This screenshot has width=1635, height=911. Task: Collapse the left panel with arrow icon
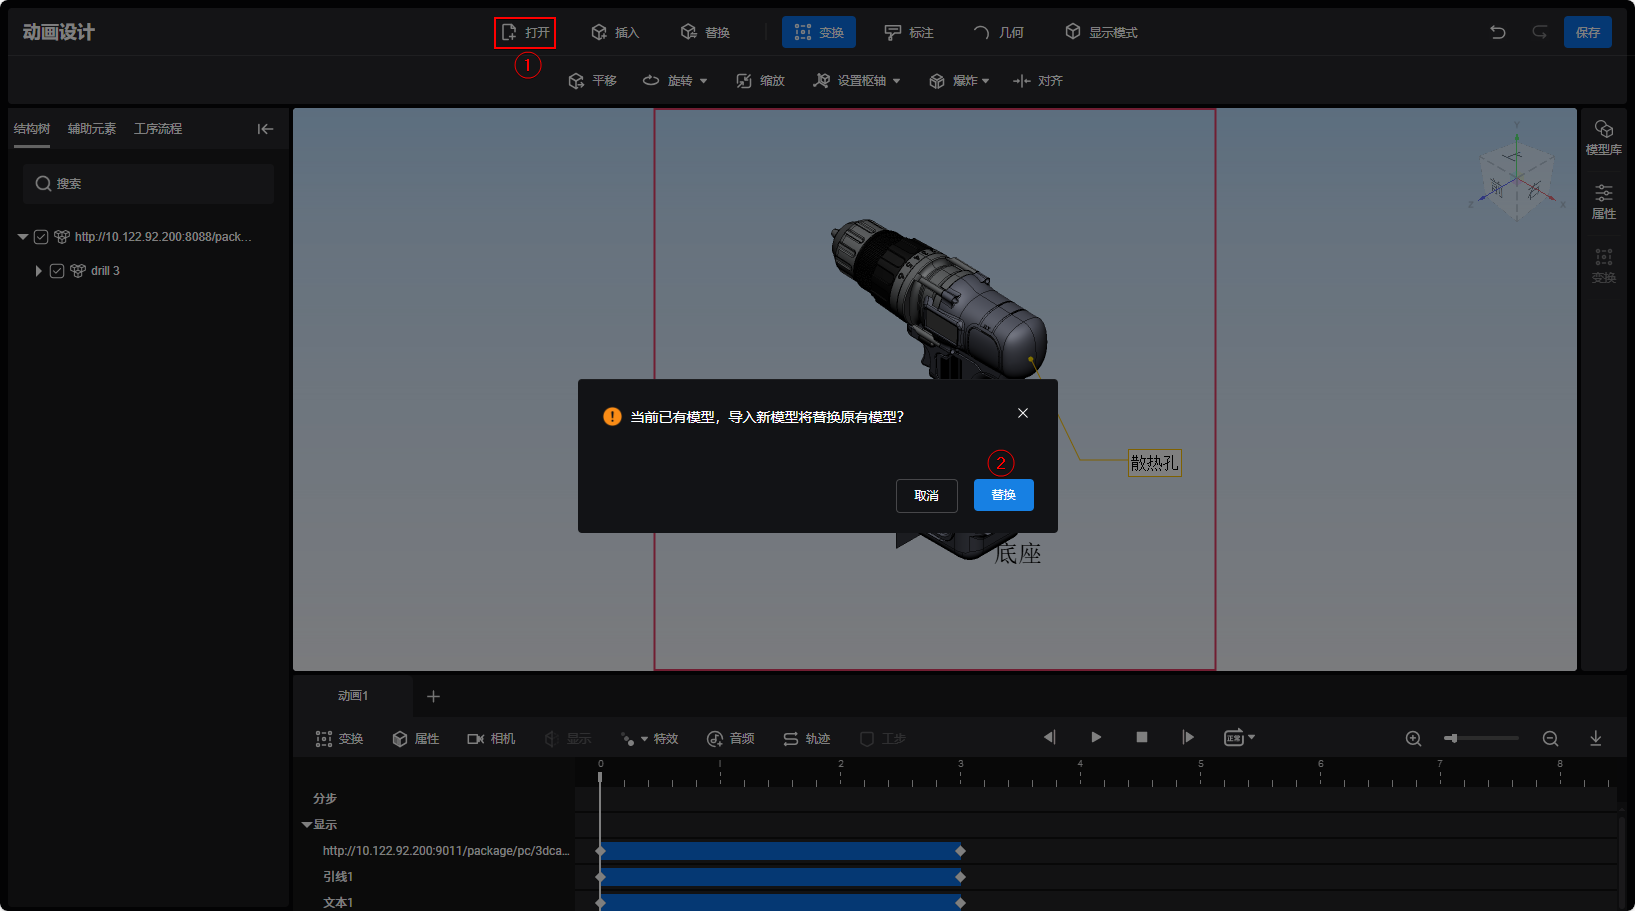pos(265,129)
